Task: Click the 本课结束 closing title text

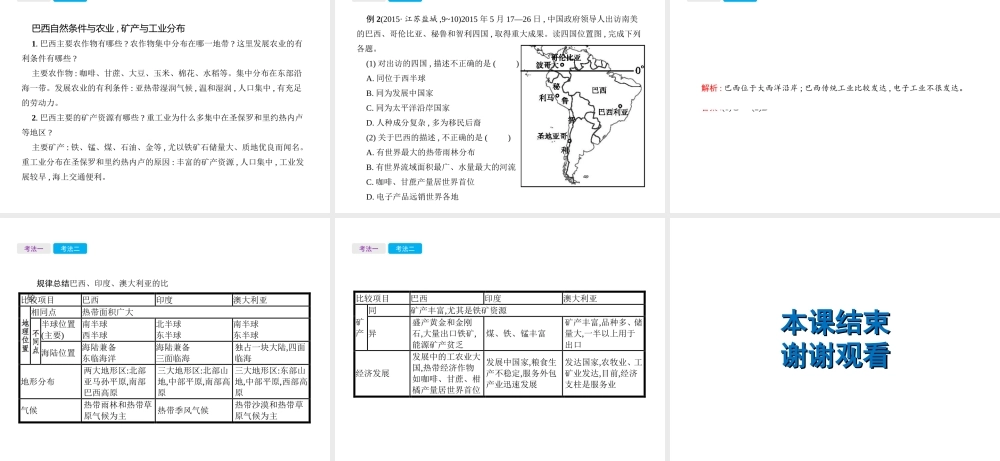Action: [x=835, y=324]
